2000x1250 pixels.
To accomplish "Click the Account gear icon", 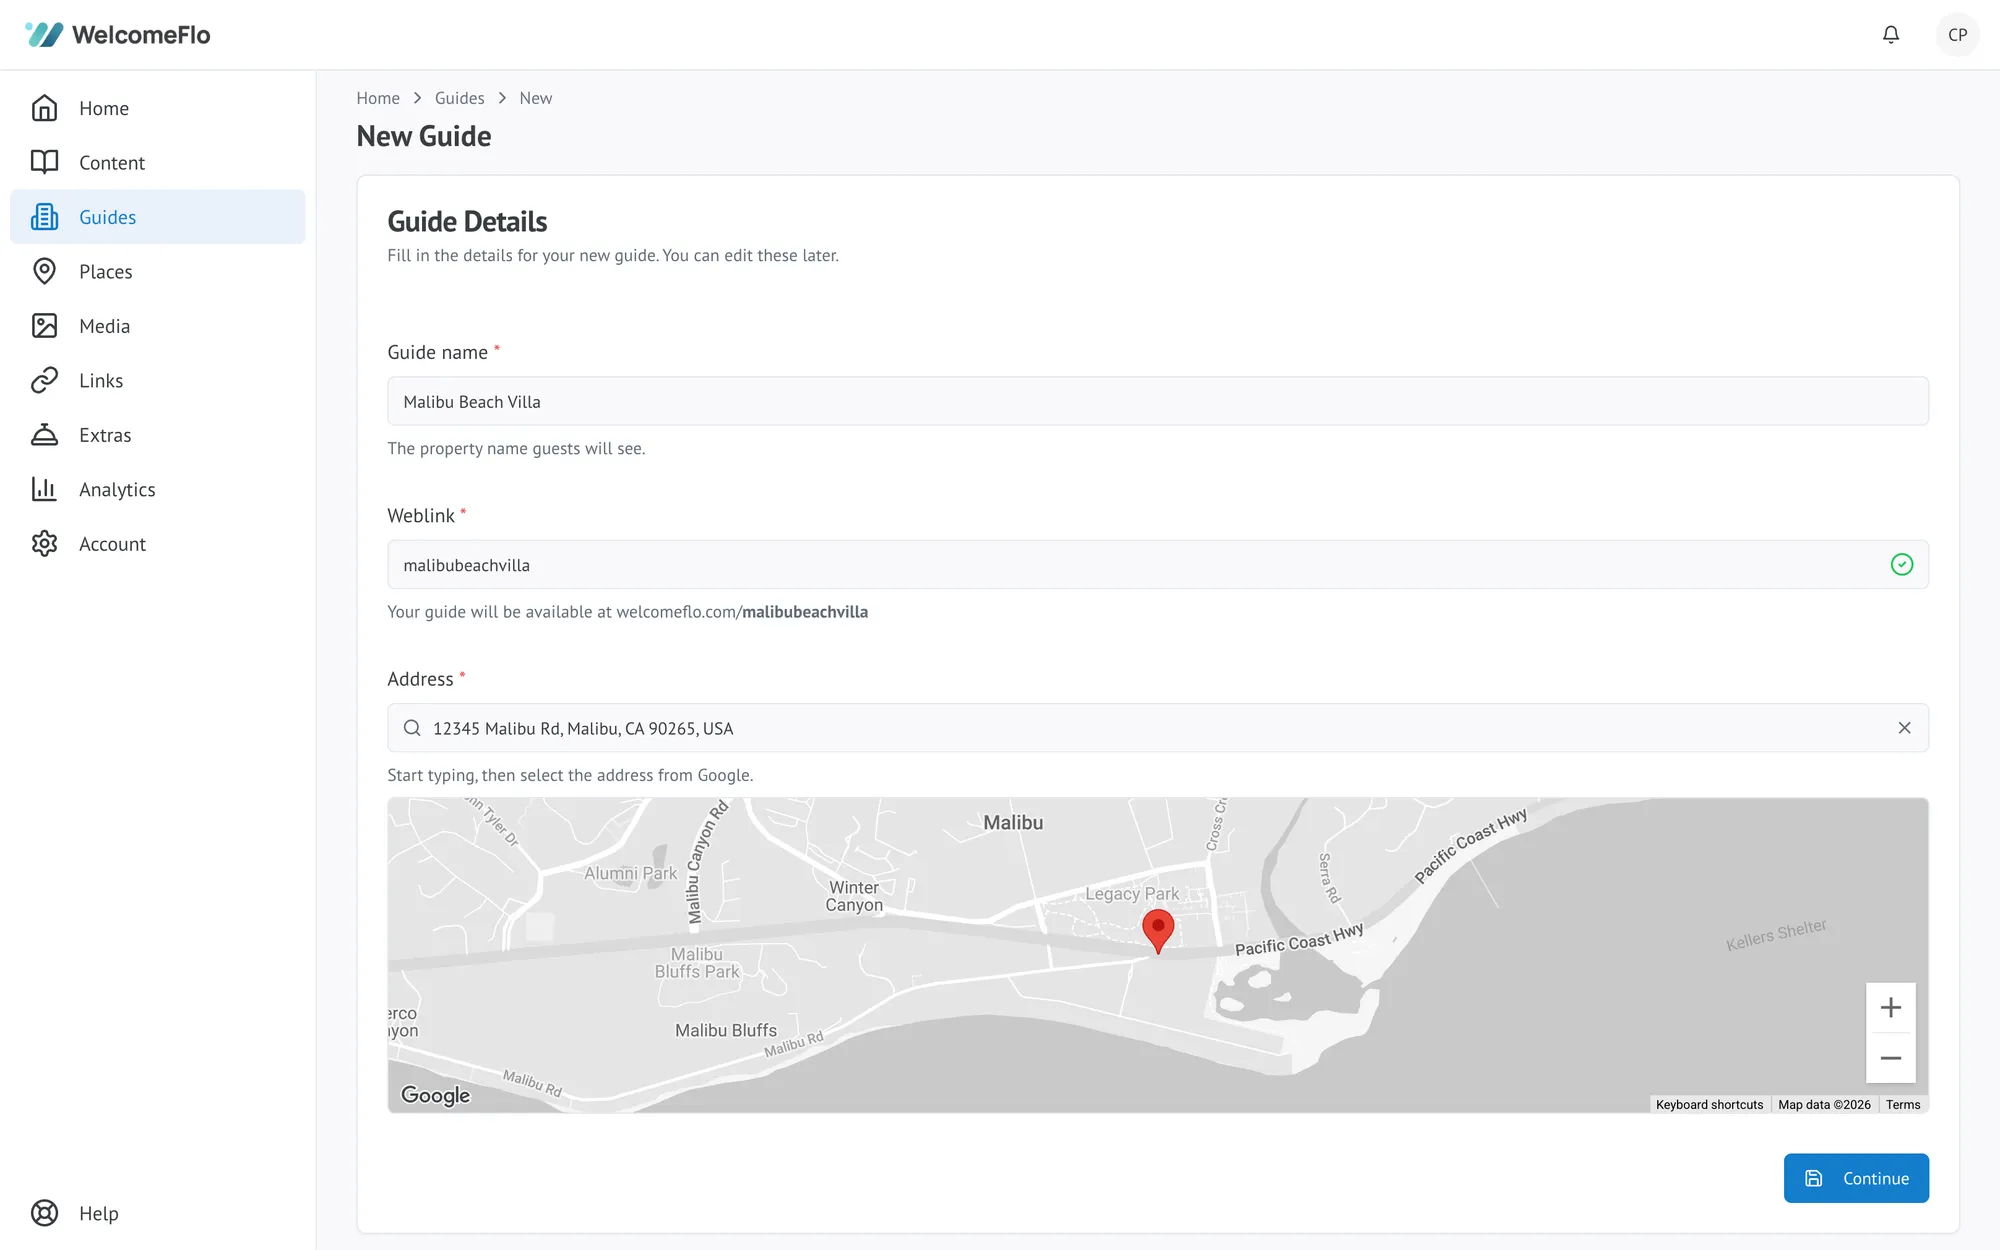I will coord(44,544).
